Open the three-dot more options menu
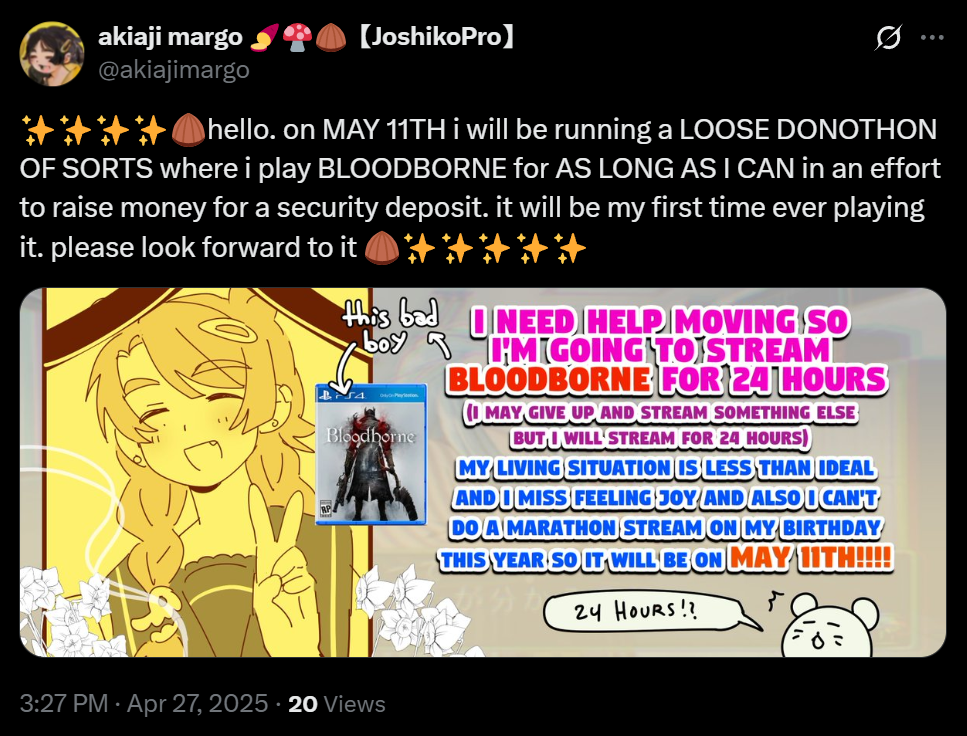The height and width of the screenshot is (736, 967). (932, 38)
